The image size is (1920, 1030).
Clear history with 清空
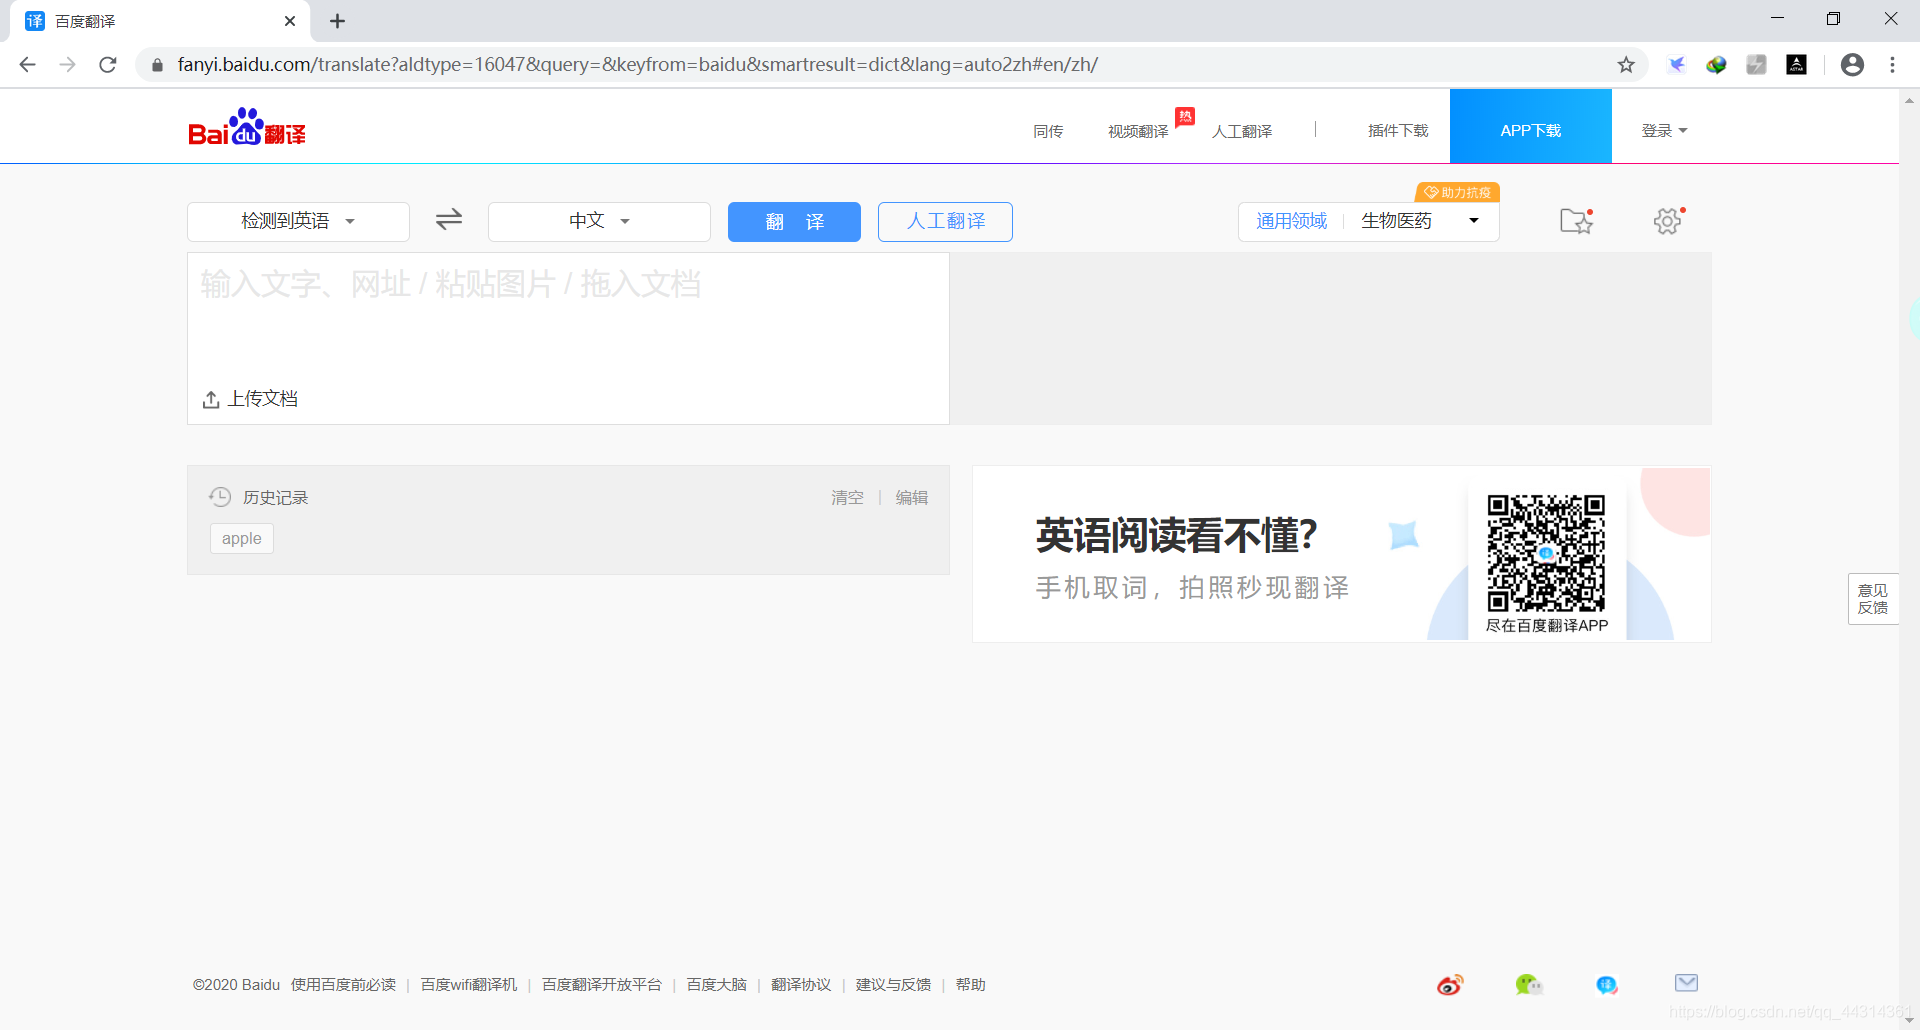[847, 497]
